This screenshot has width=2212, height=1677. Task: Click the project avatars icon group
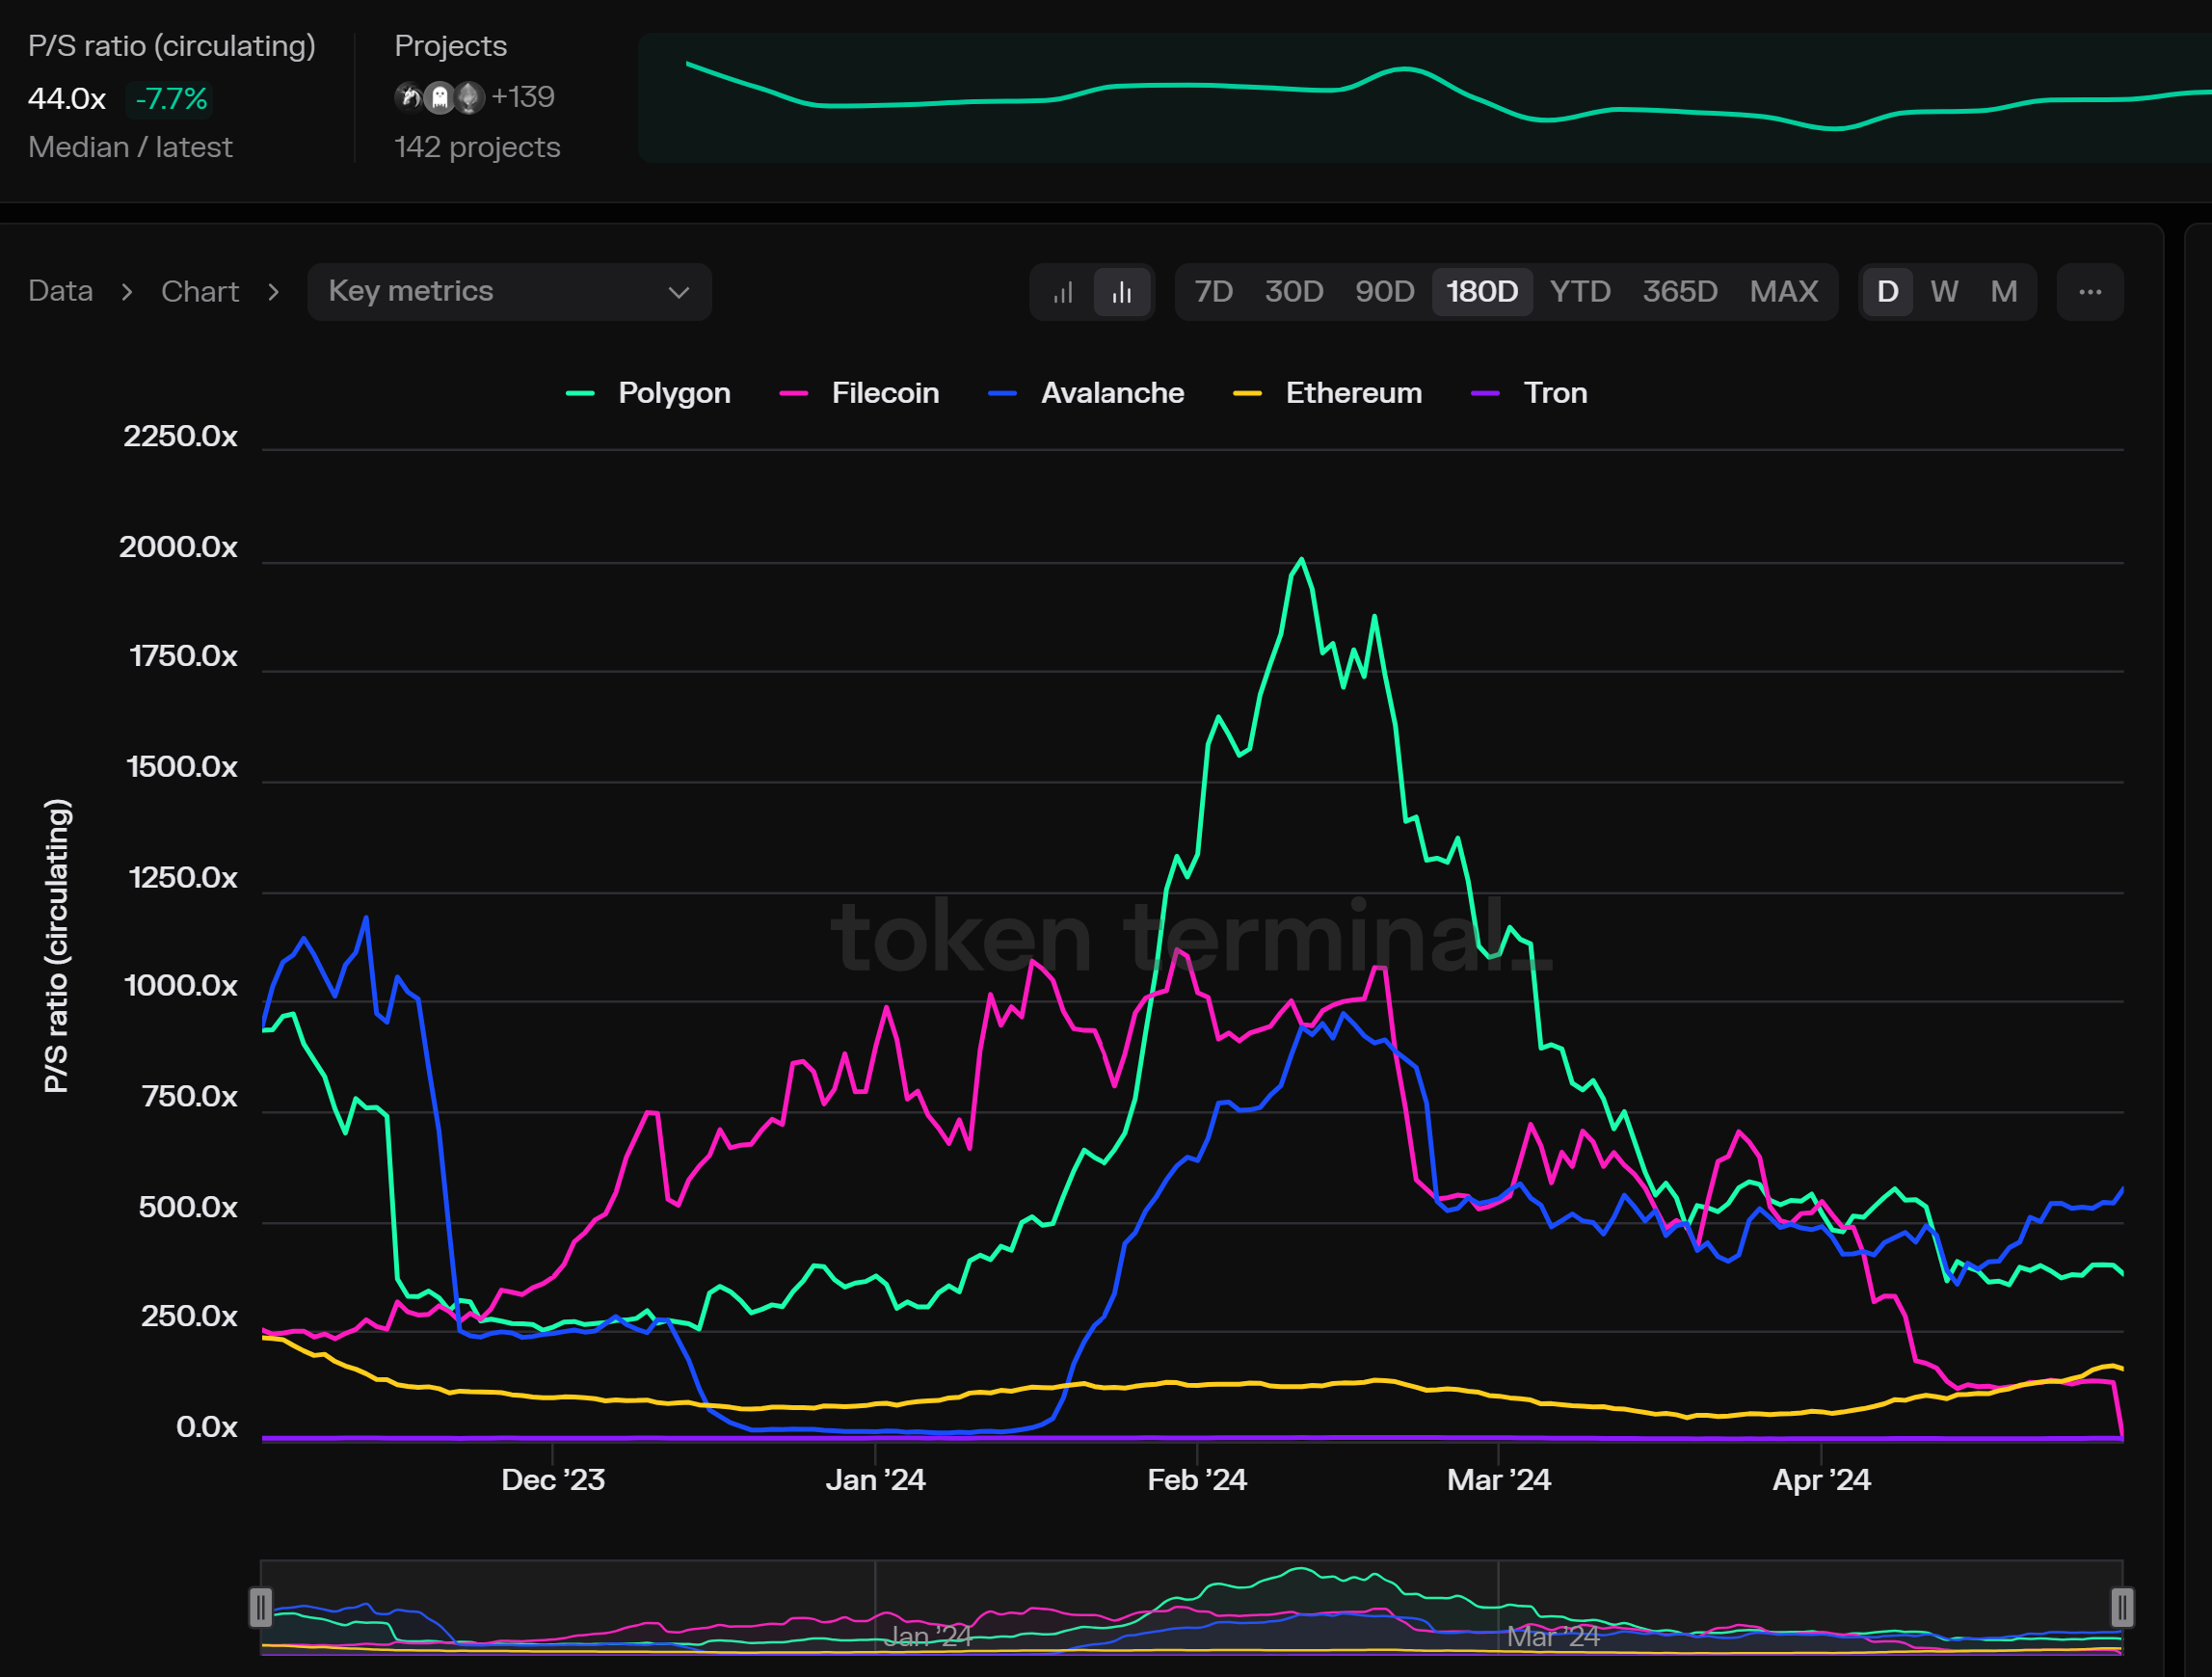pos(440,97)
